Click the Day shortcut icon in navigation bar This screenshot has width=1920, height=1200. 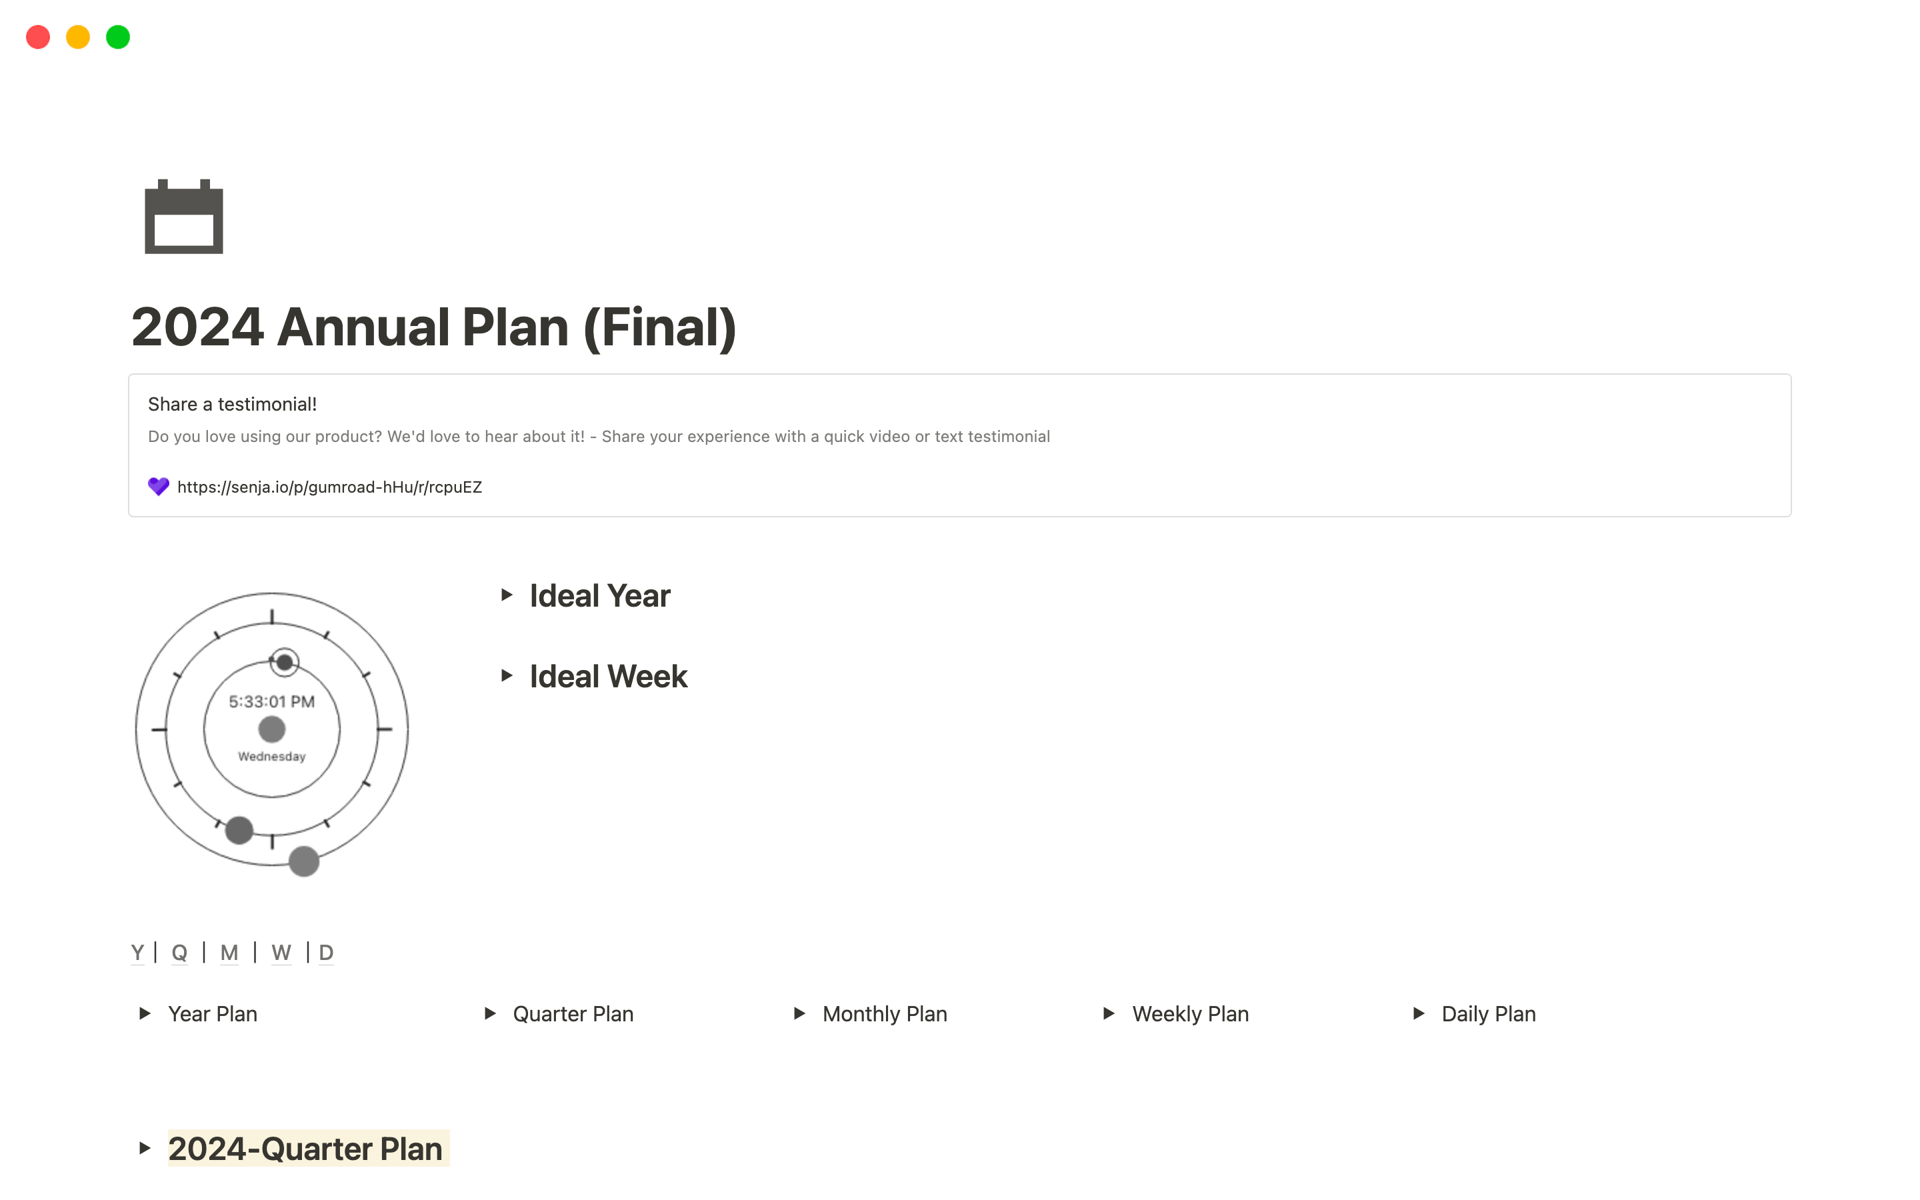323,951
